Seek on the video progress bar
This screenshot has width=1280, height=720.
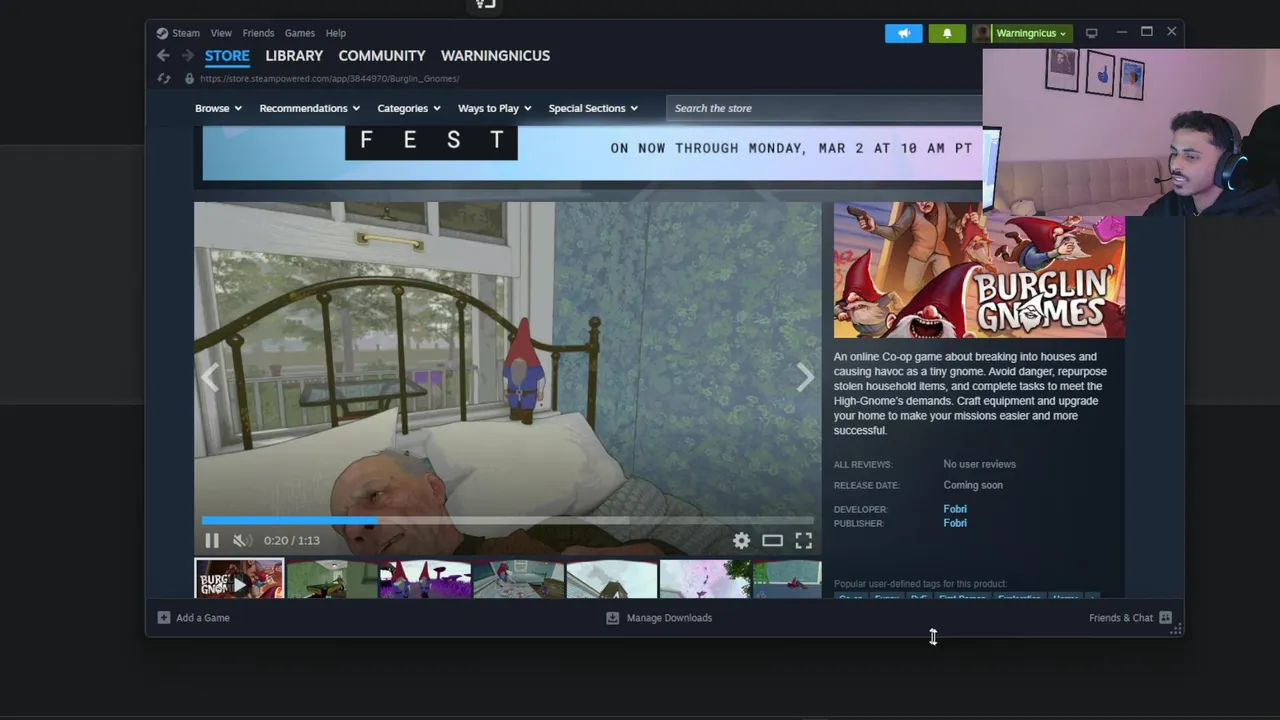pos(508,520)
